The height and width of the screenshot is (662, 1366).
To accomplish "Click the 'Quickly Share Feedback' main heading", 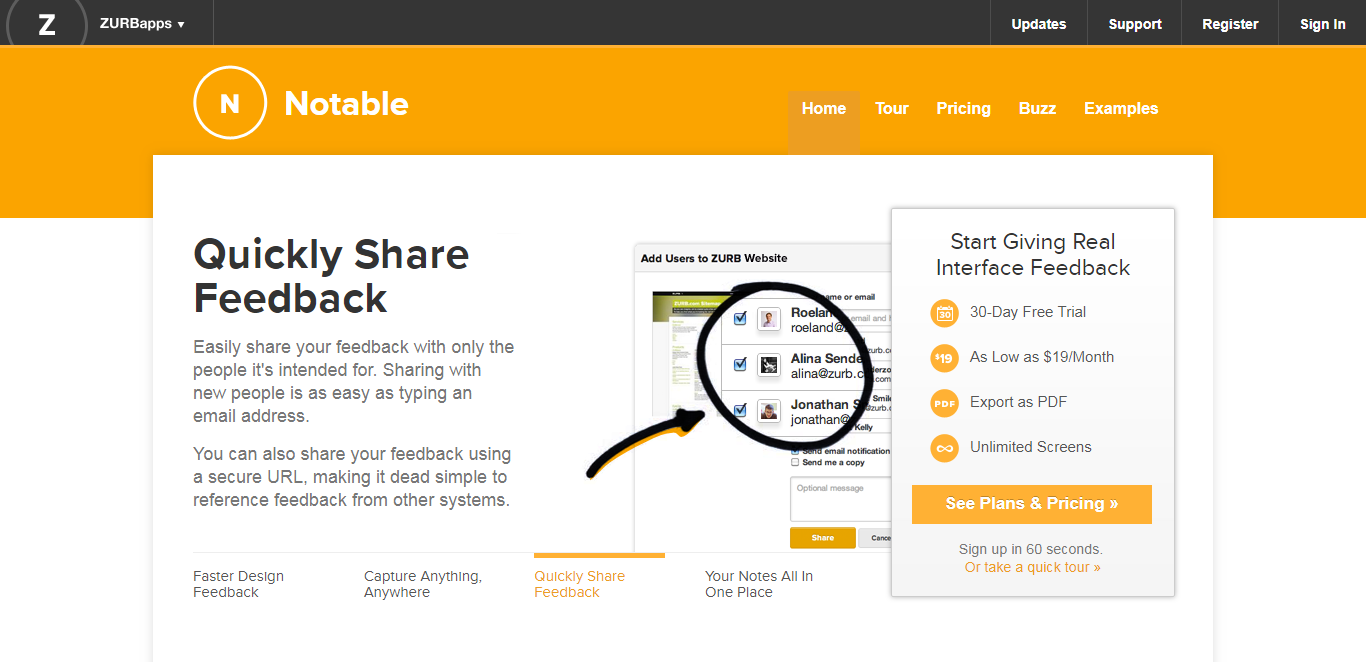I will point(331,276).
